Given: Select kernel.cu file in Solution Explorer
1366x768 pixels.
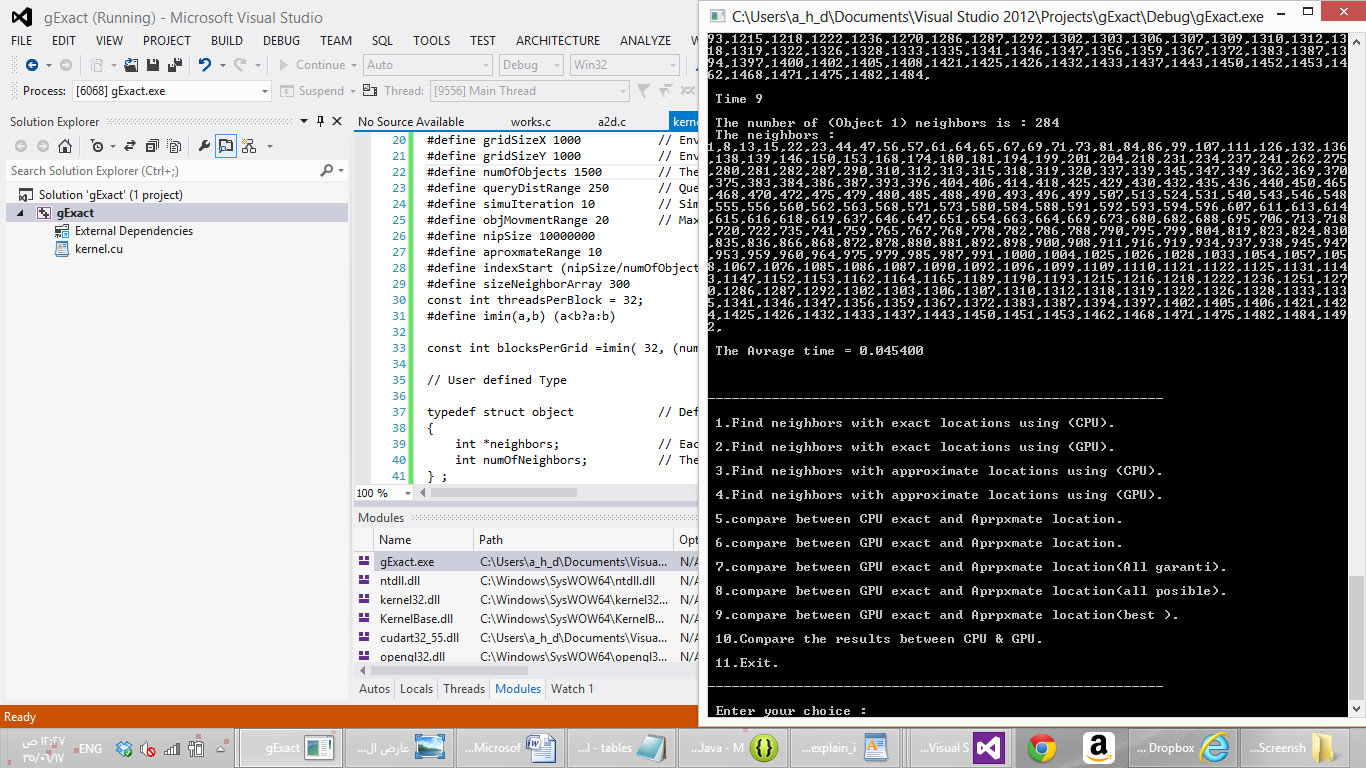Looking at the screenshot, I should (x=99, y=249).
